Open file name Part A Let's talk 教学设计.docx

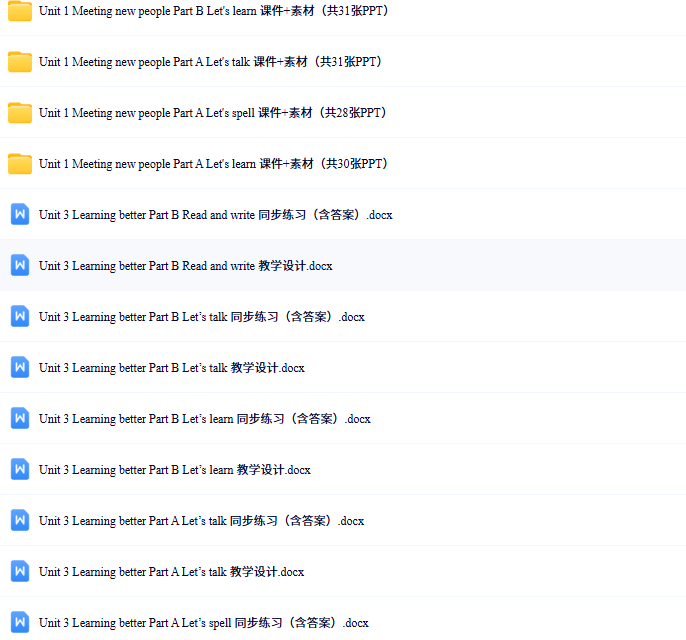[x=171, y=572]
